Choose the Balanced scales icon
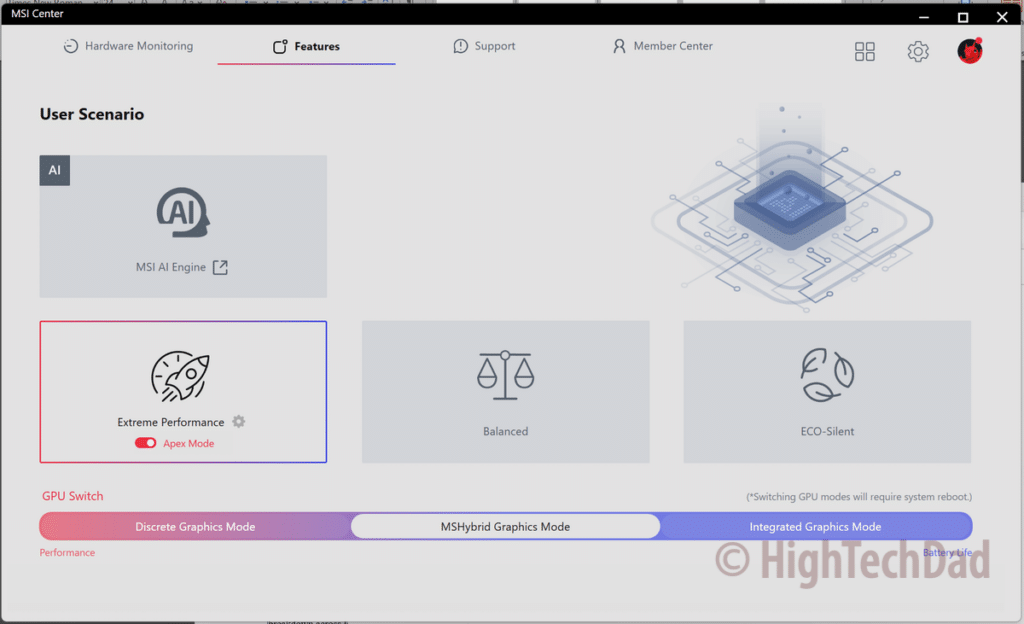1024x624 pixels. 505,375
